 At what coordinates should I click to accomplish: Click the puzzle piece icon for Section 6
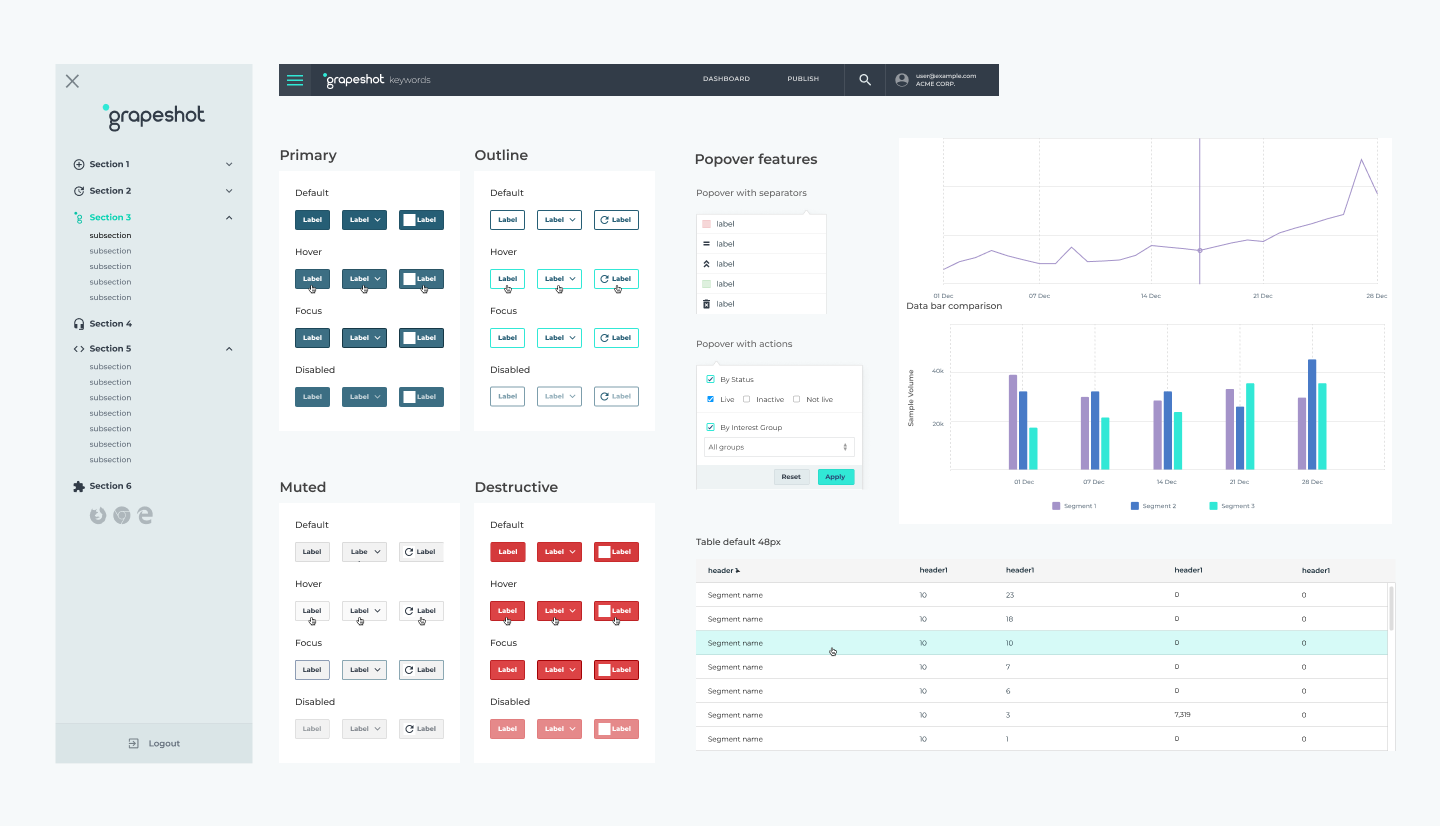[x=78, y=485]
